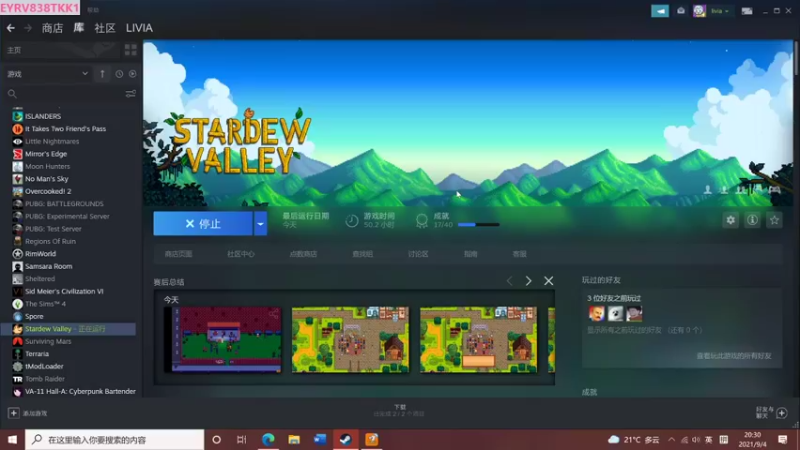The height and width of the screenshot is (450, 800).
Task: Select Sheltered in library list
Action: (40, 279)
